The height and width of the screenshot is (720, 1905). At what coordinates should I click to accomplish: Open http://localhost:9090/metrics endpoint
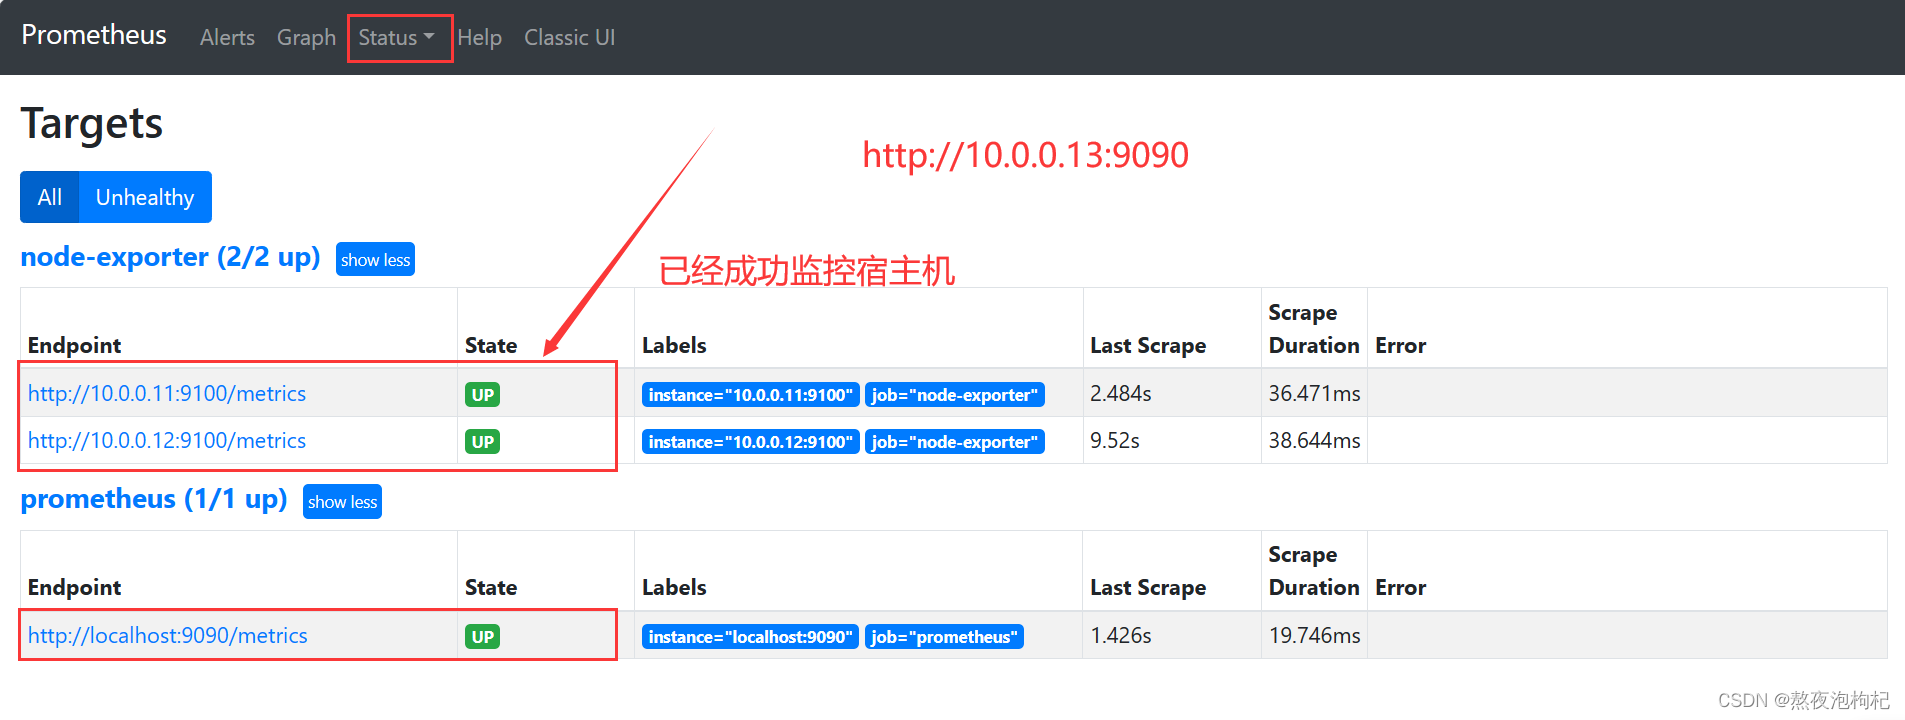[x=168, y=636]
